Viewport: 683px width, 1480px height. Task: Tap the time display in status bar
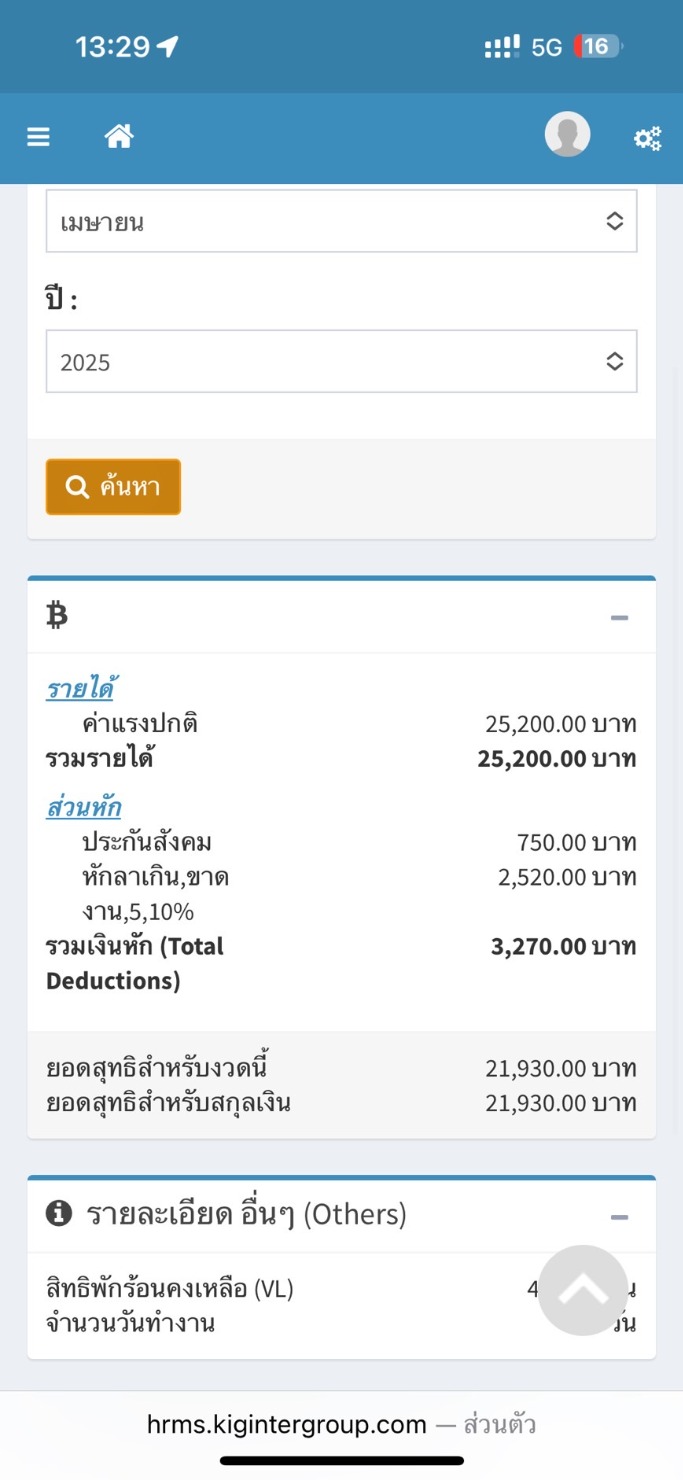pyautogui.click(x=112, y=47)
